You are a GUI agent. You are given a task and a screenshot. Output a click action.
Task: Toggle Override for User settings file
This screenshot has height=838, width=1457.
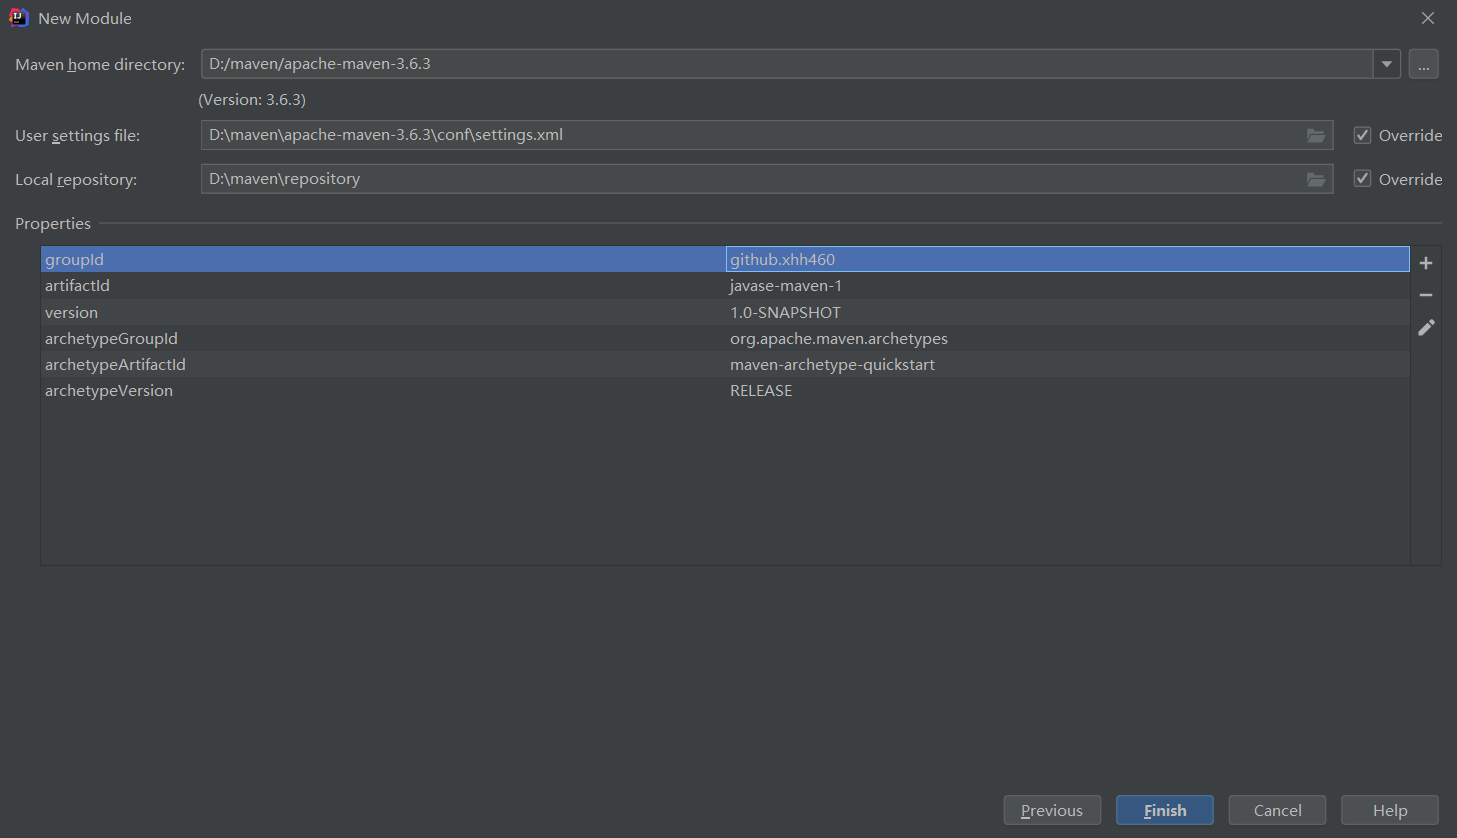1362,135
